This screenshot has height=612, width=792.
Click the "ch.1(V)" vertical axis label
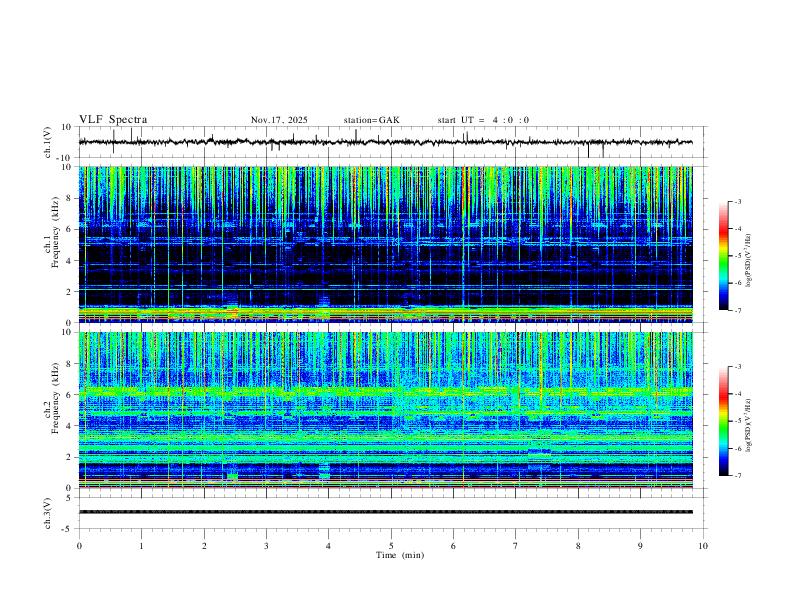pos(48,142)
